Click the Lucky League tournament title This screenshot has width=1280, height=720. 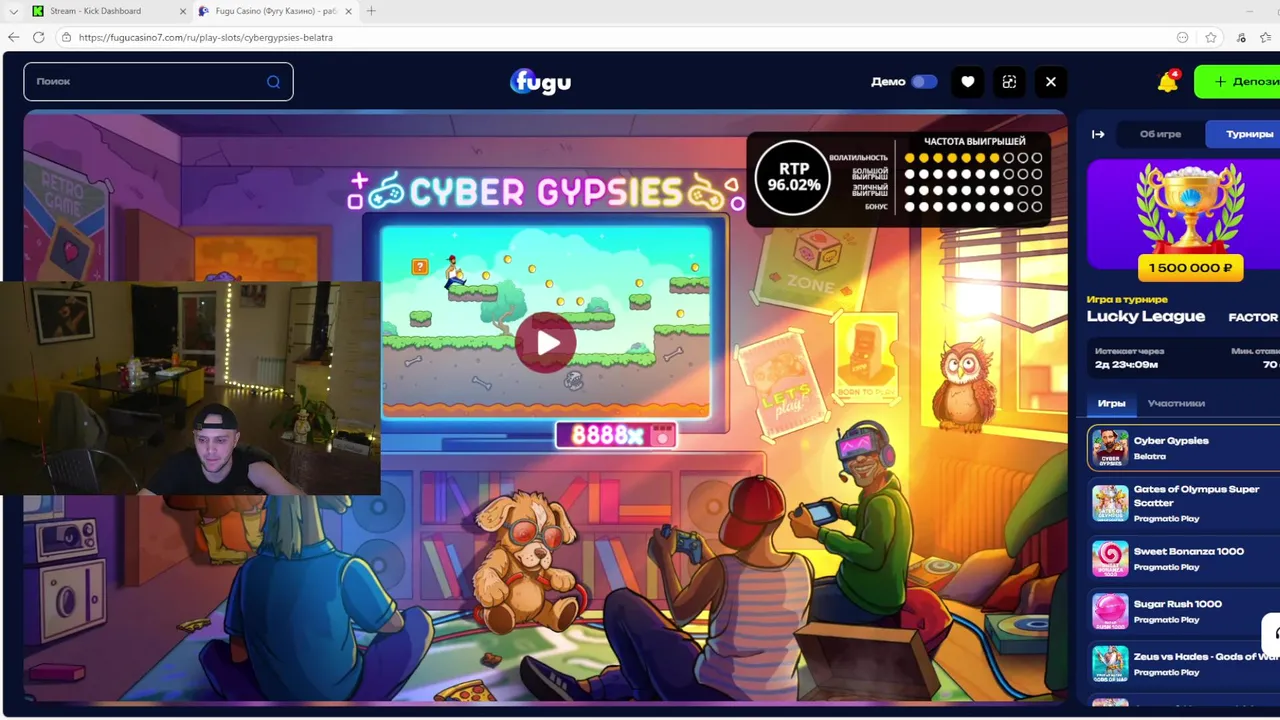pos(1146,317)
